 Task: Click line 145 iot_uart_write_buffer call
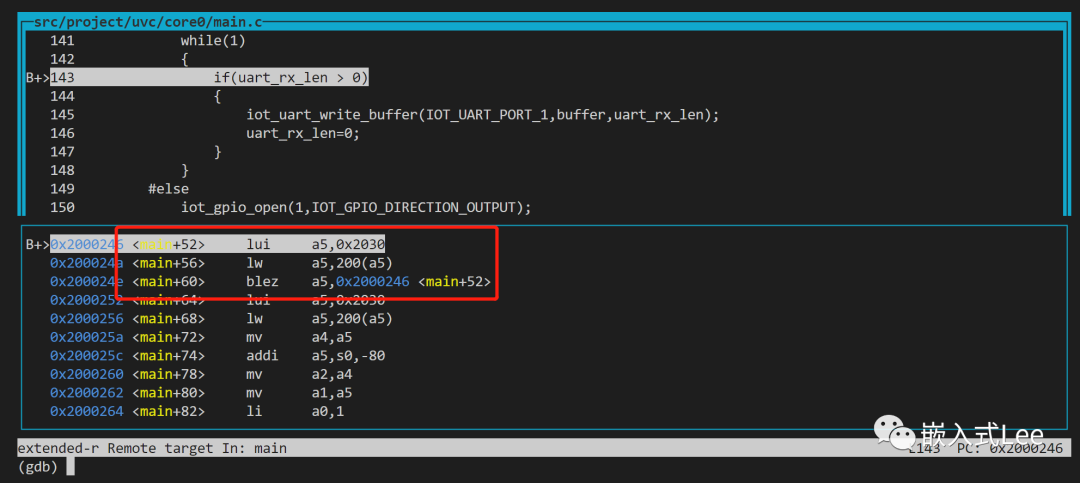(482, 115)
